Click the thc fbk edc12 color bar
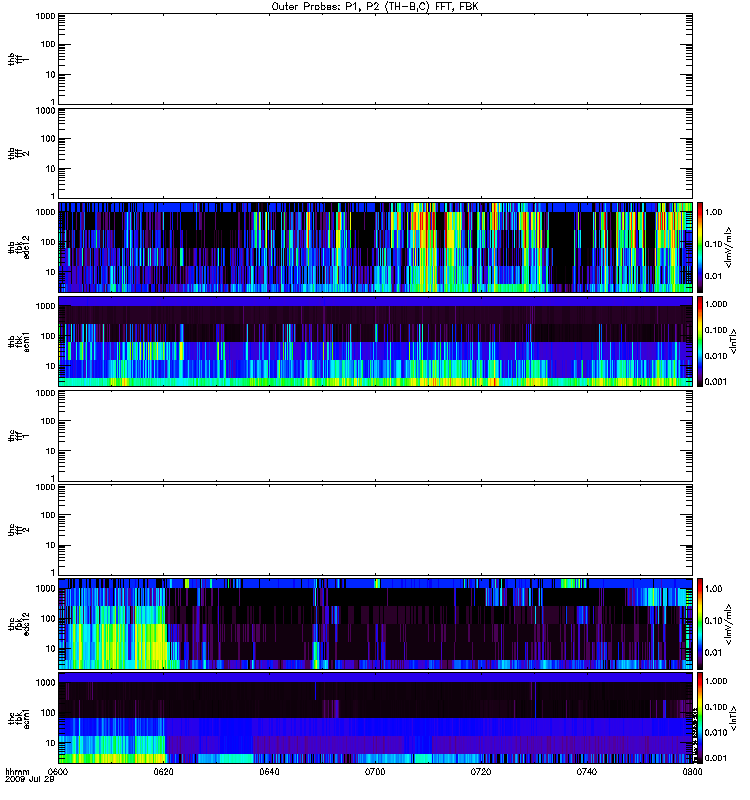The image size is (750, 800). pyautogui.click(x=700, y=623)
